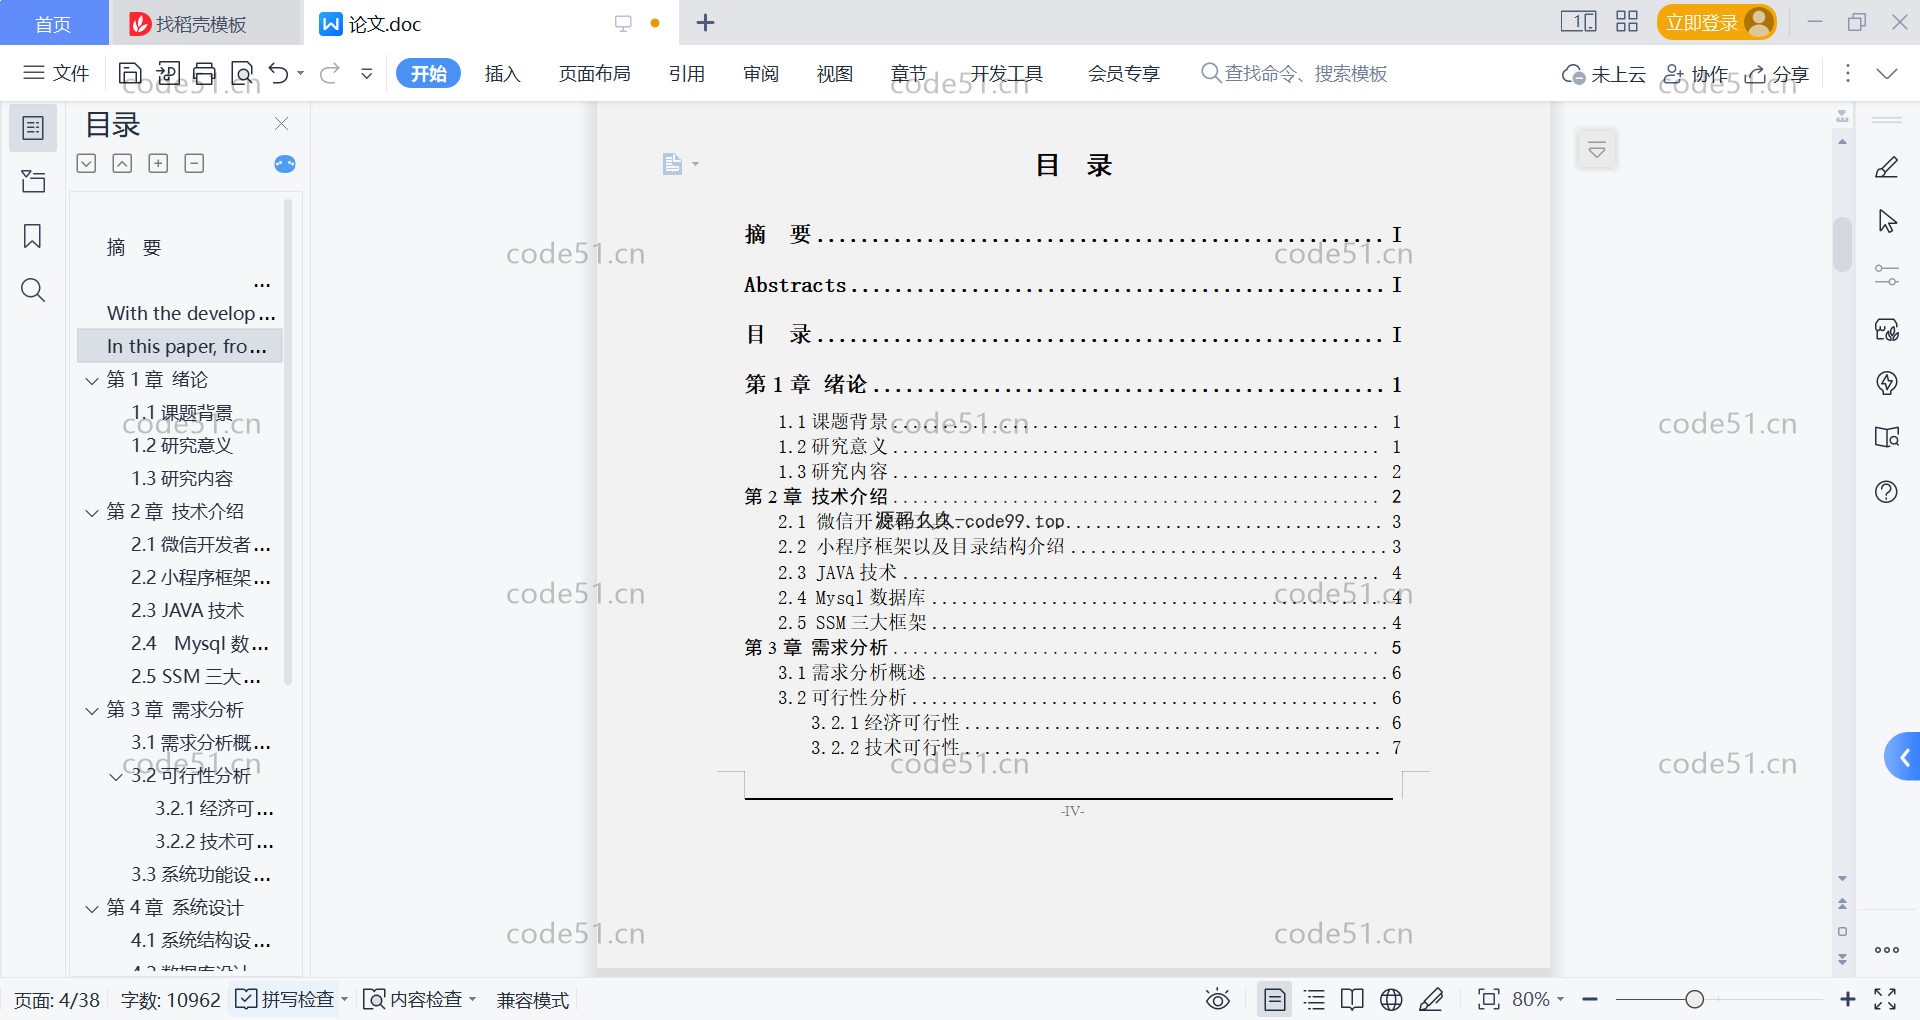1920x1020 pixels.
Task: Go to the 首页 home tab
Action: (53, 23)
